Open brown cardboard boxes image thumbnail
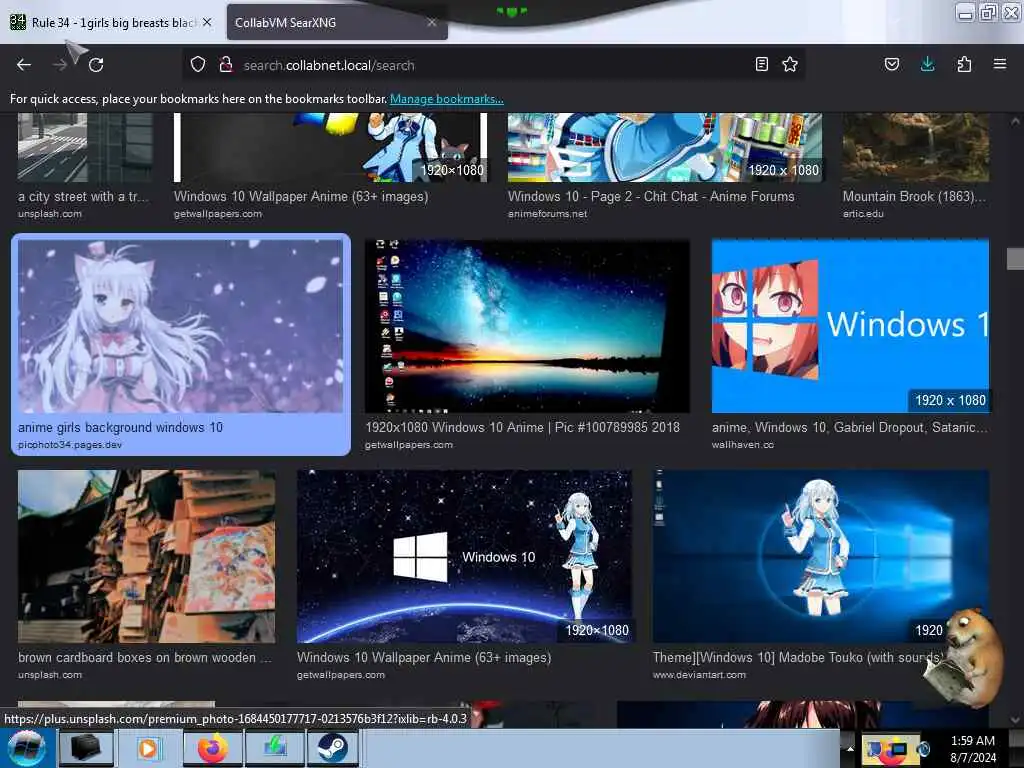This screenshot has width=1024, height=768. coord(146,556)
